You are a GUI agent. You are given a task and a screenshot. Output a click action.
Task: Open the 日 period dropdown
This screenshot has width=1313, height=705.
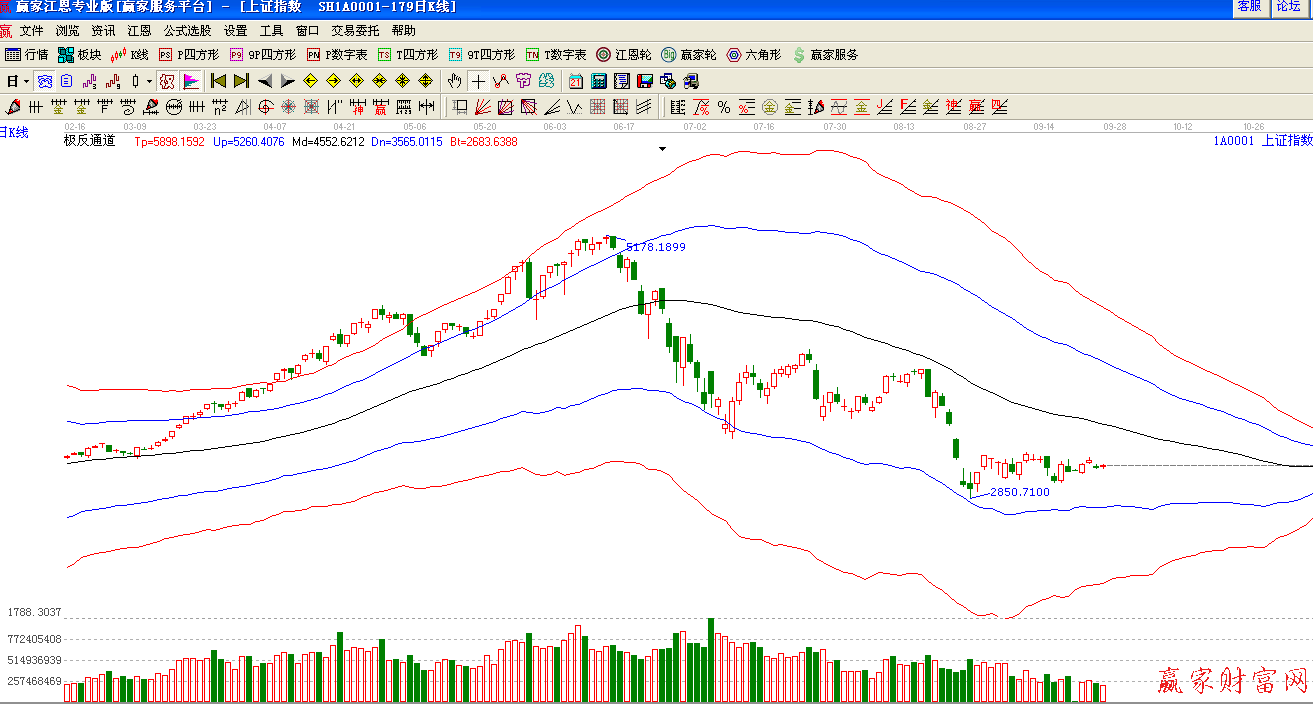point(17,81)
